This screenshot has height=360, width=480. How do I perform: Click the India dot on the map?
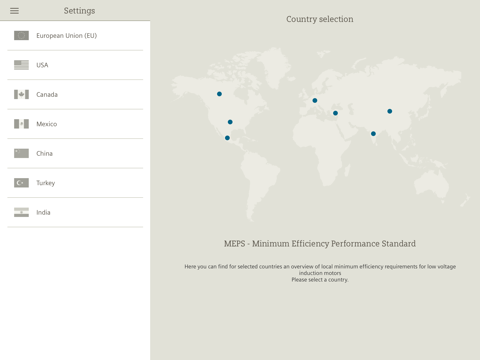373,134
